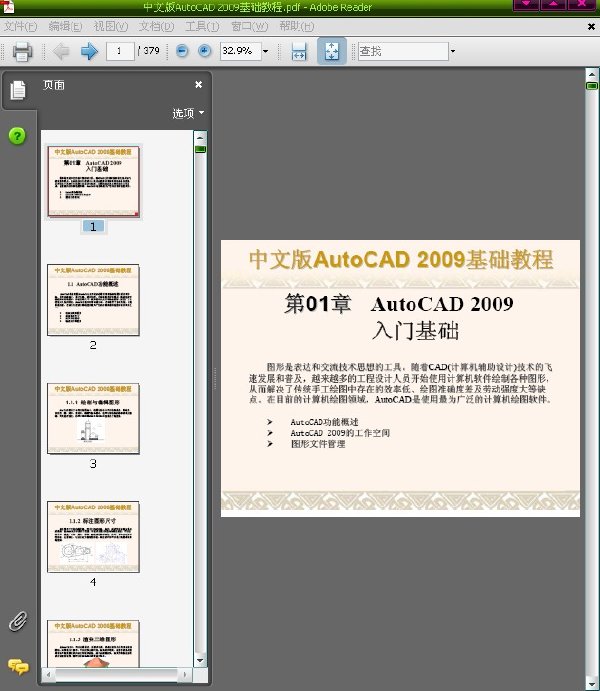Click thumbnail panel scroll left arrow

point(48,674)
